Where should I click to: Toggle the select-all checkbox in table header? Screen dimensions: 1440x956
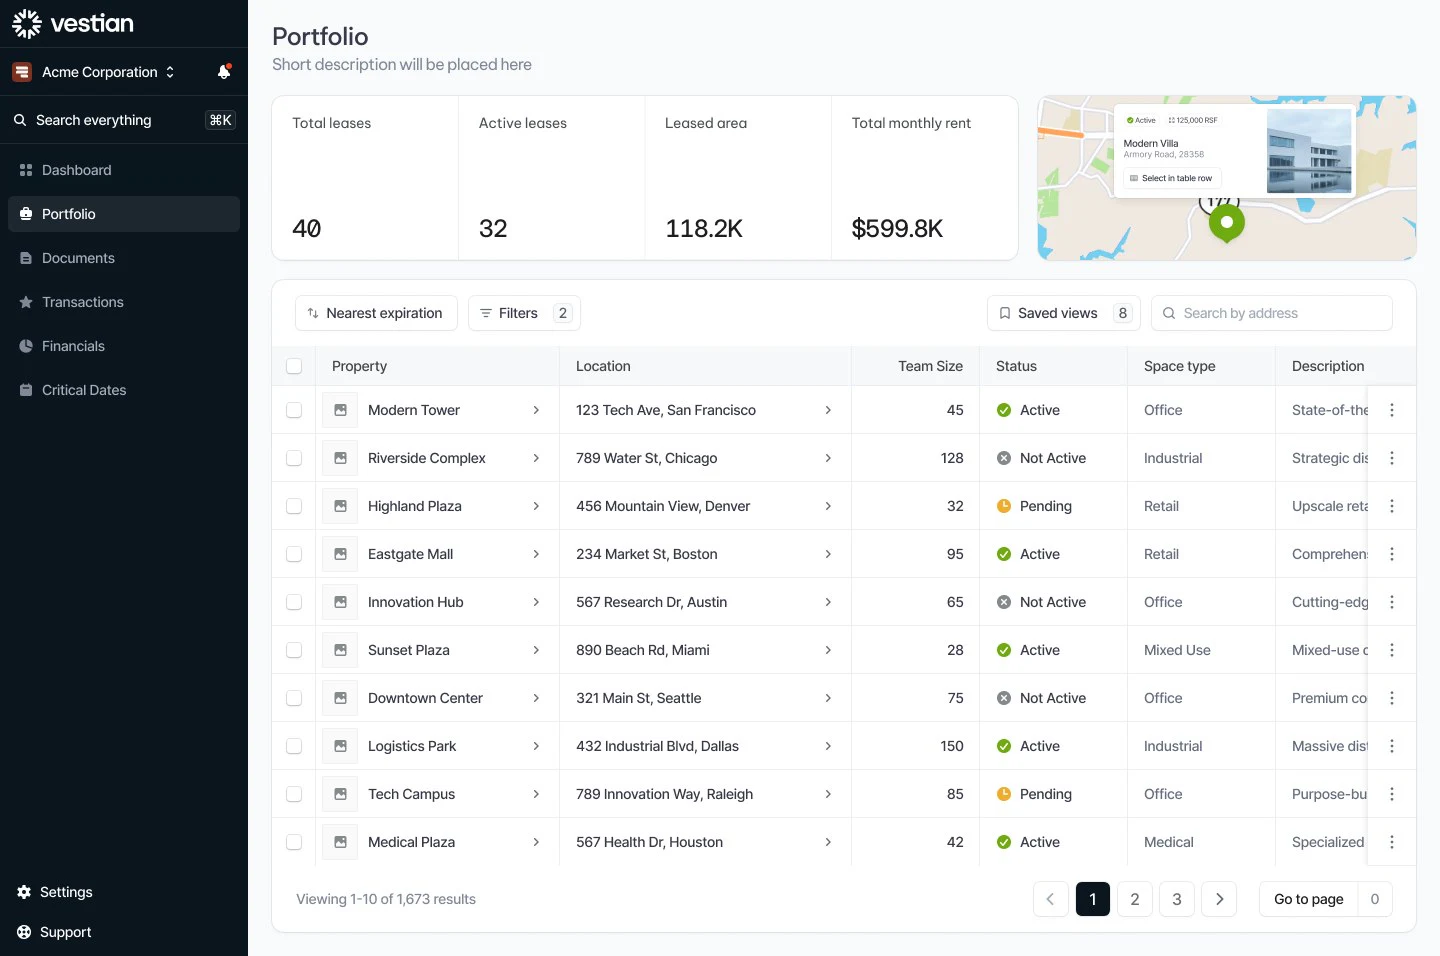coord(294,366)
